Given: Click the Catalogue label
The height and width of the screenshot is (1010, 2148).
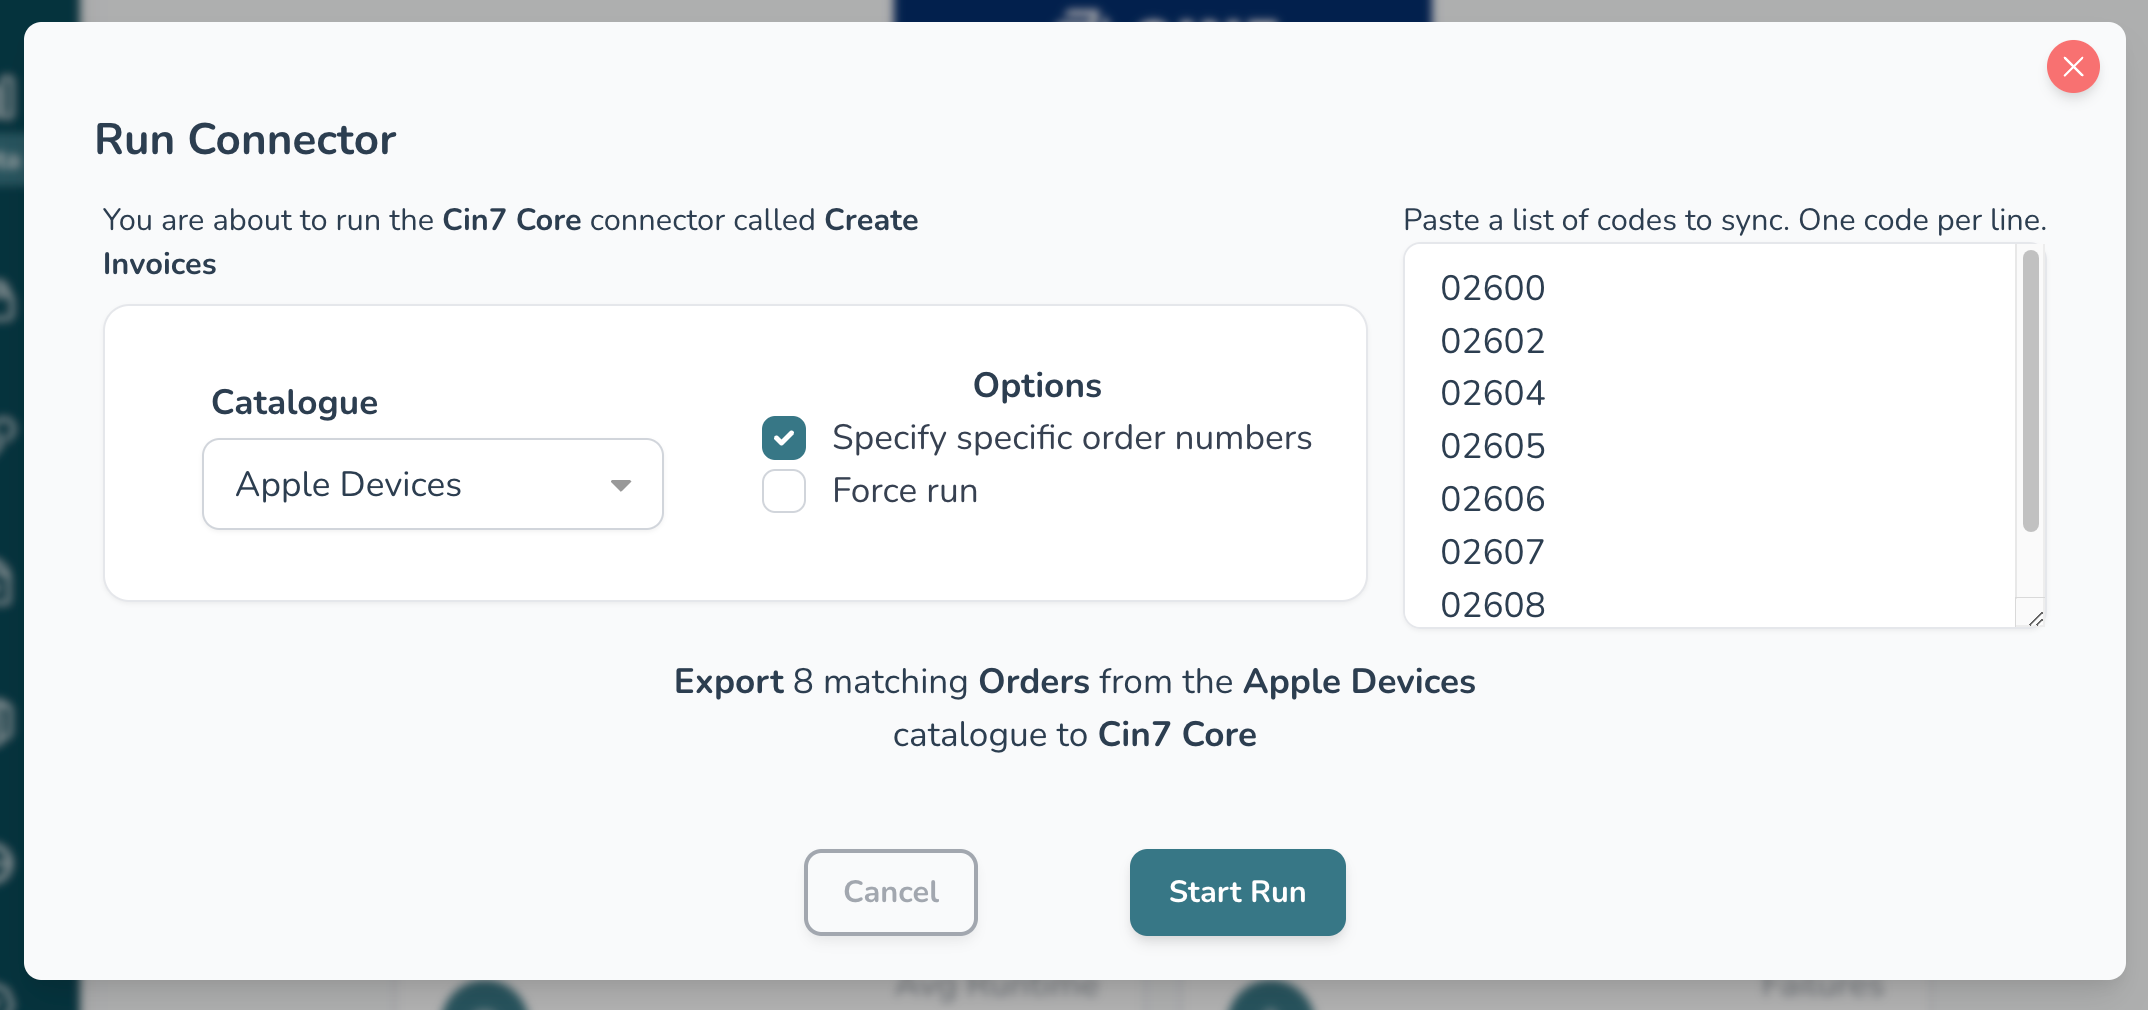Looking at the screenshot, I should point(293,402).
